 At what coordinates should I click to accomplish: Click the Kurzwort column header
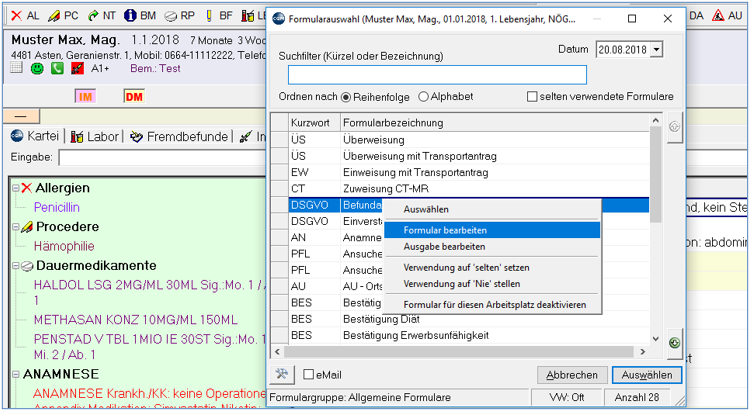314,122
